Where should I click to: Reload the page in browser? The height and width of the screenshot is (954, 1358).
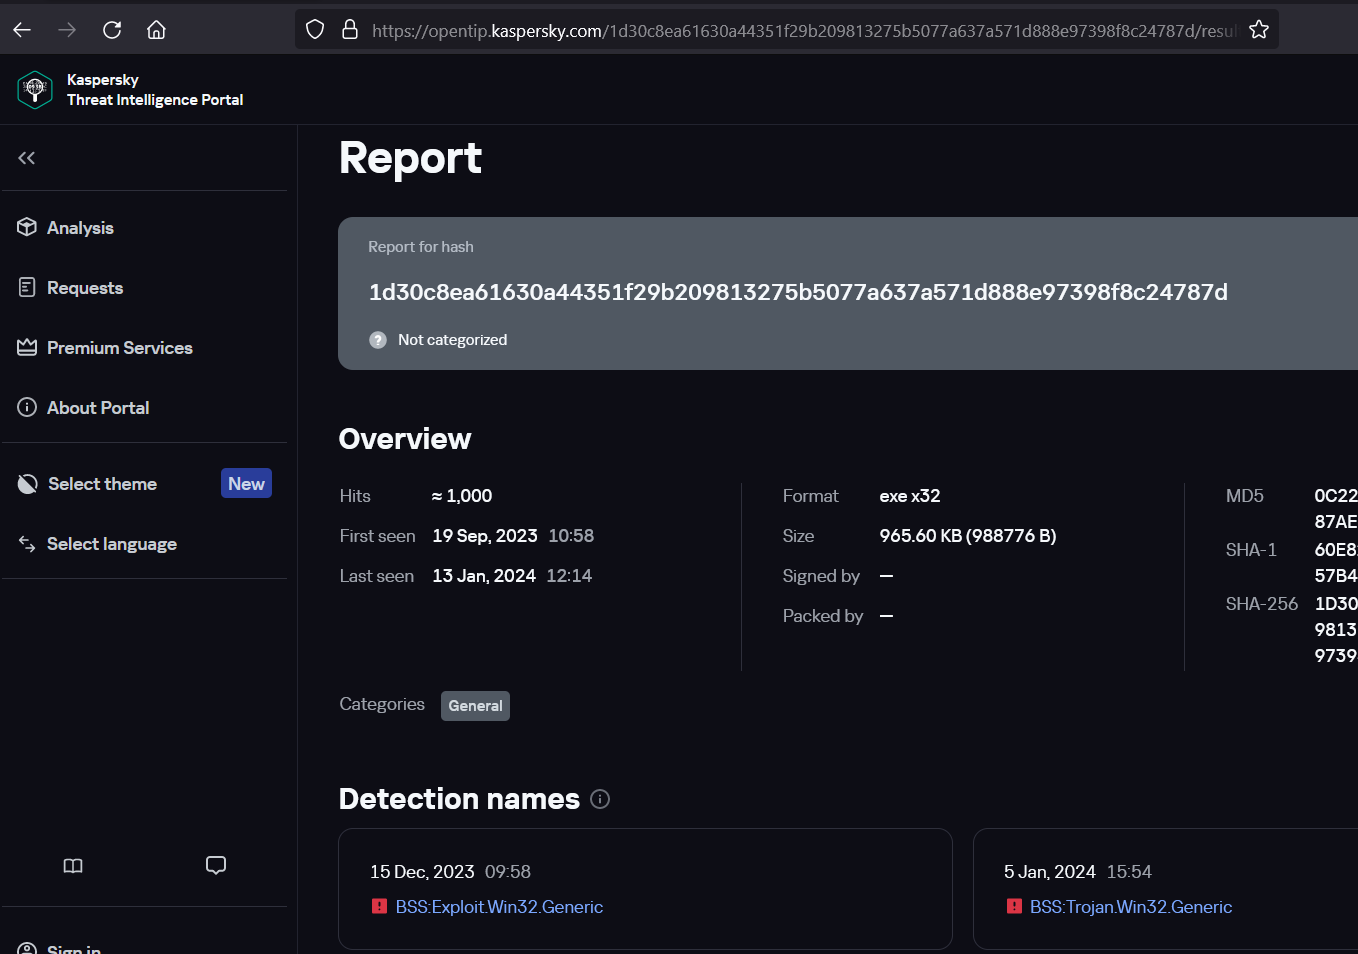click(x=112, y=30)
